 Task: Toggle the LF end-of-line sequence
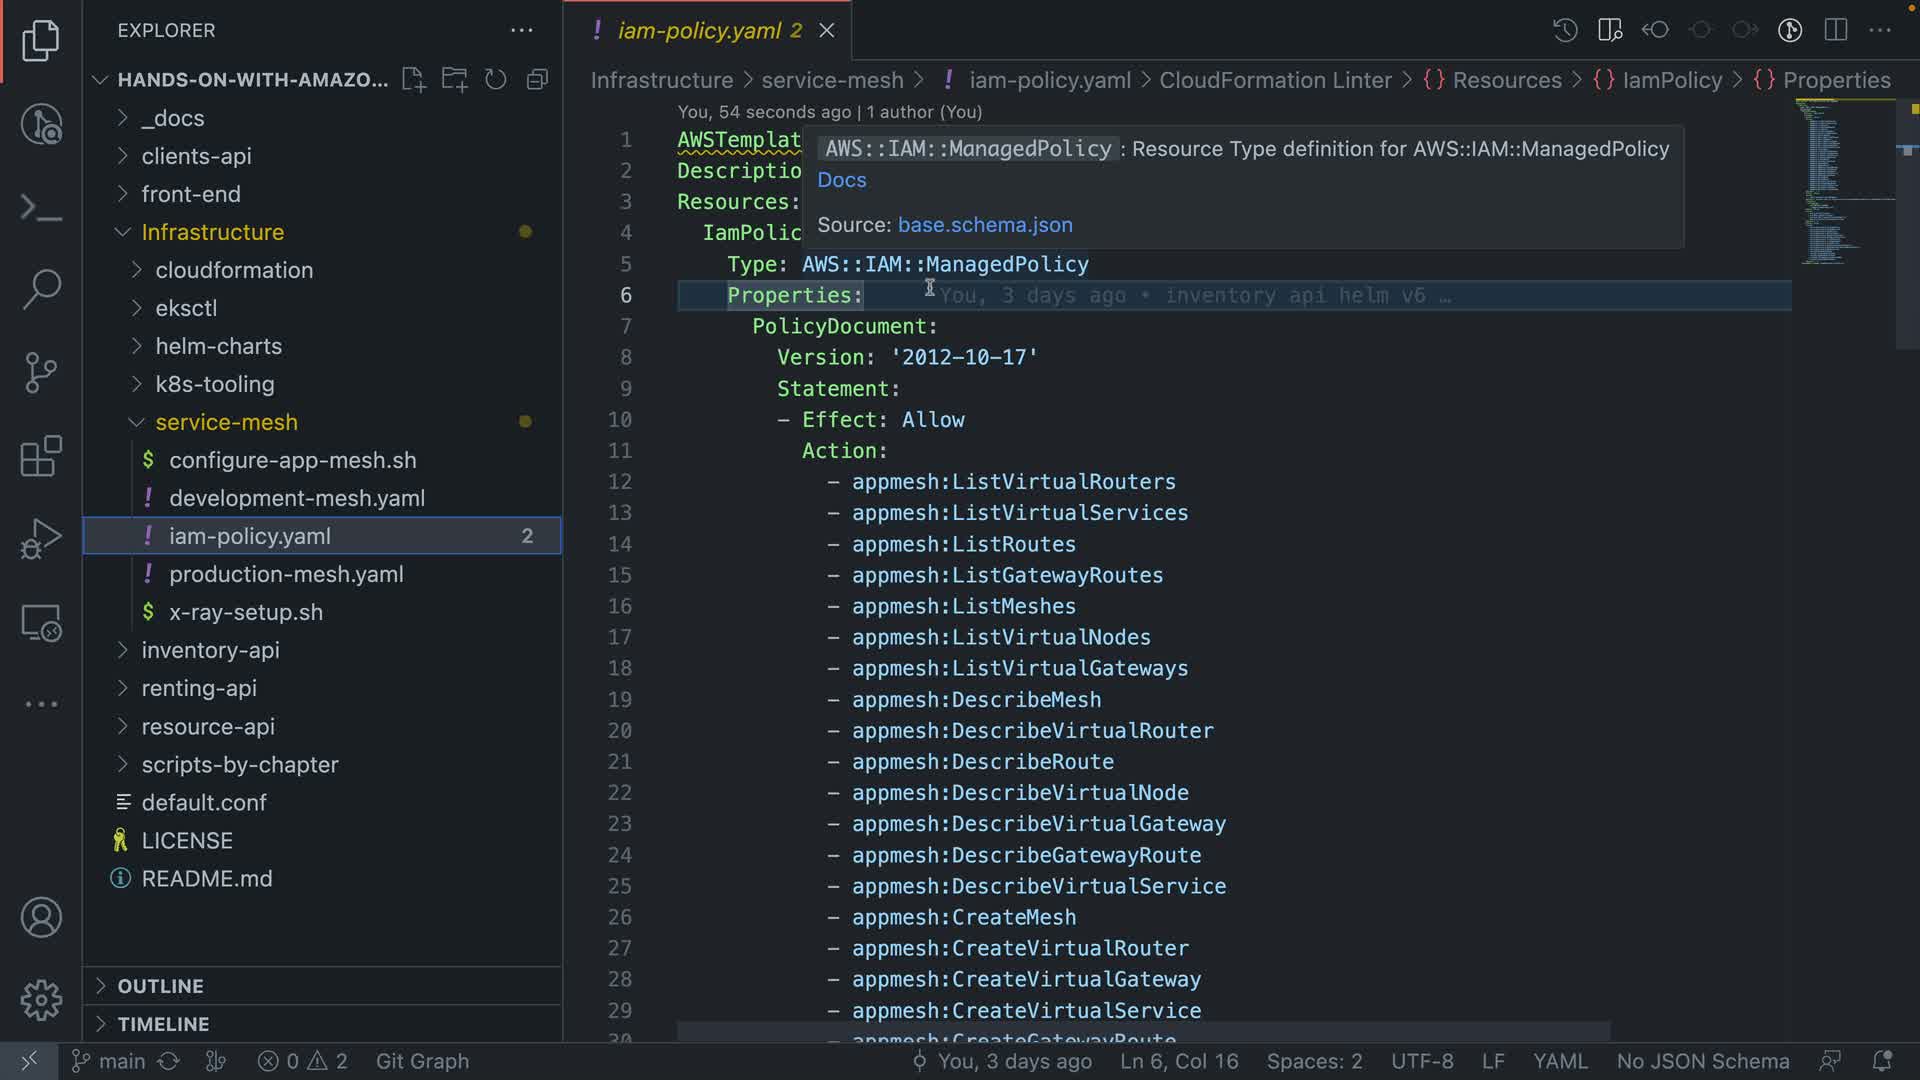[1492, 1061]
